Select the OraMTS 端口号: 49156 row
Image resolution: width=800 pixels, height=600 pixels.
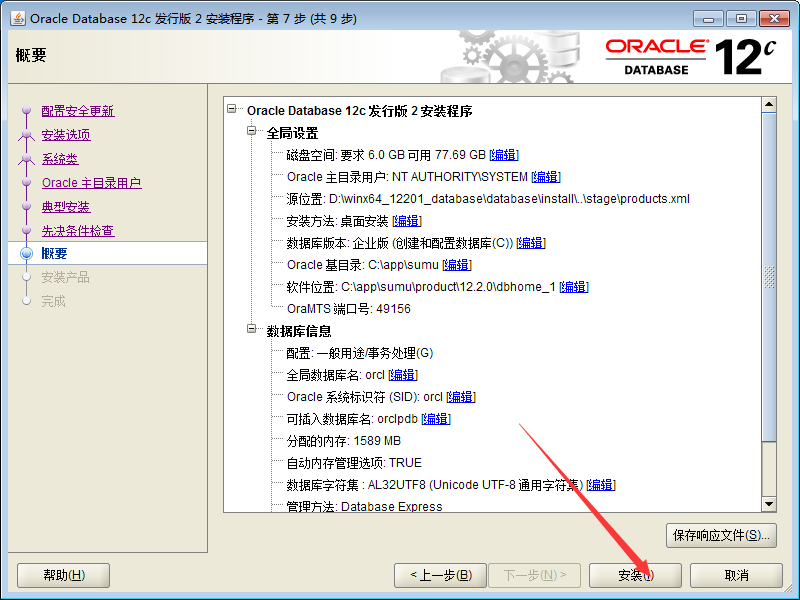coord(348,309)
